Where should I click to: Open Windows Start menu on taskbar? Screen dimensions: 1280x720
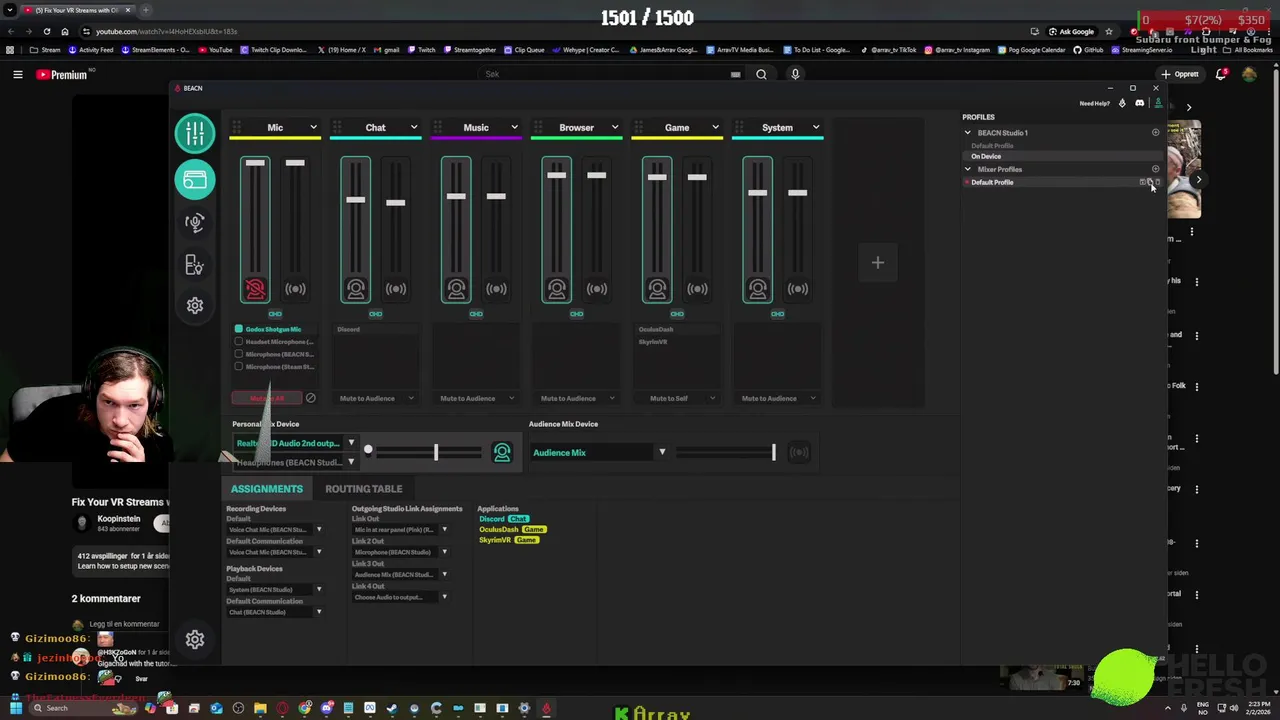(x=15, y=708)
